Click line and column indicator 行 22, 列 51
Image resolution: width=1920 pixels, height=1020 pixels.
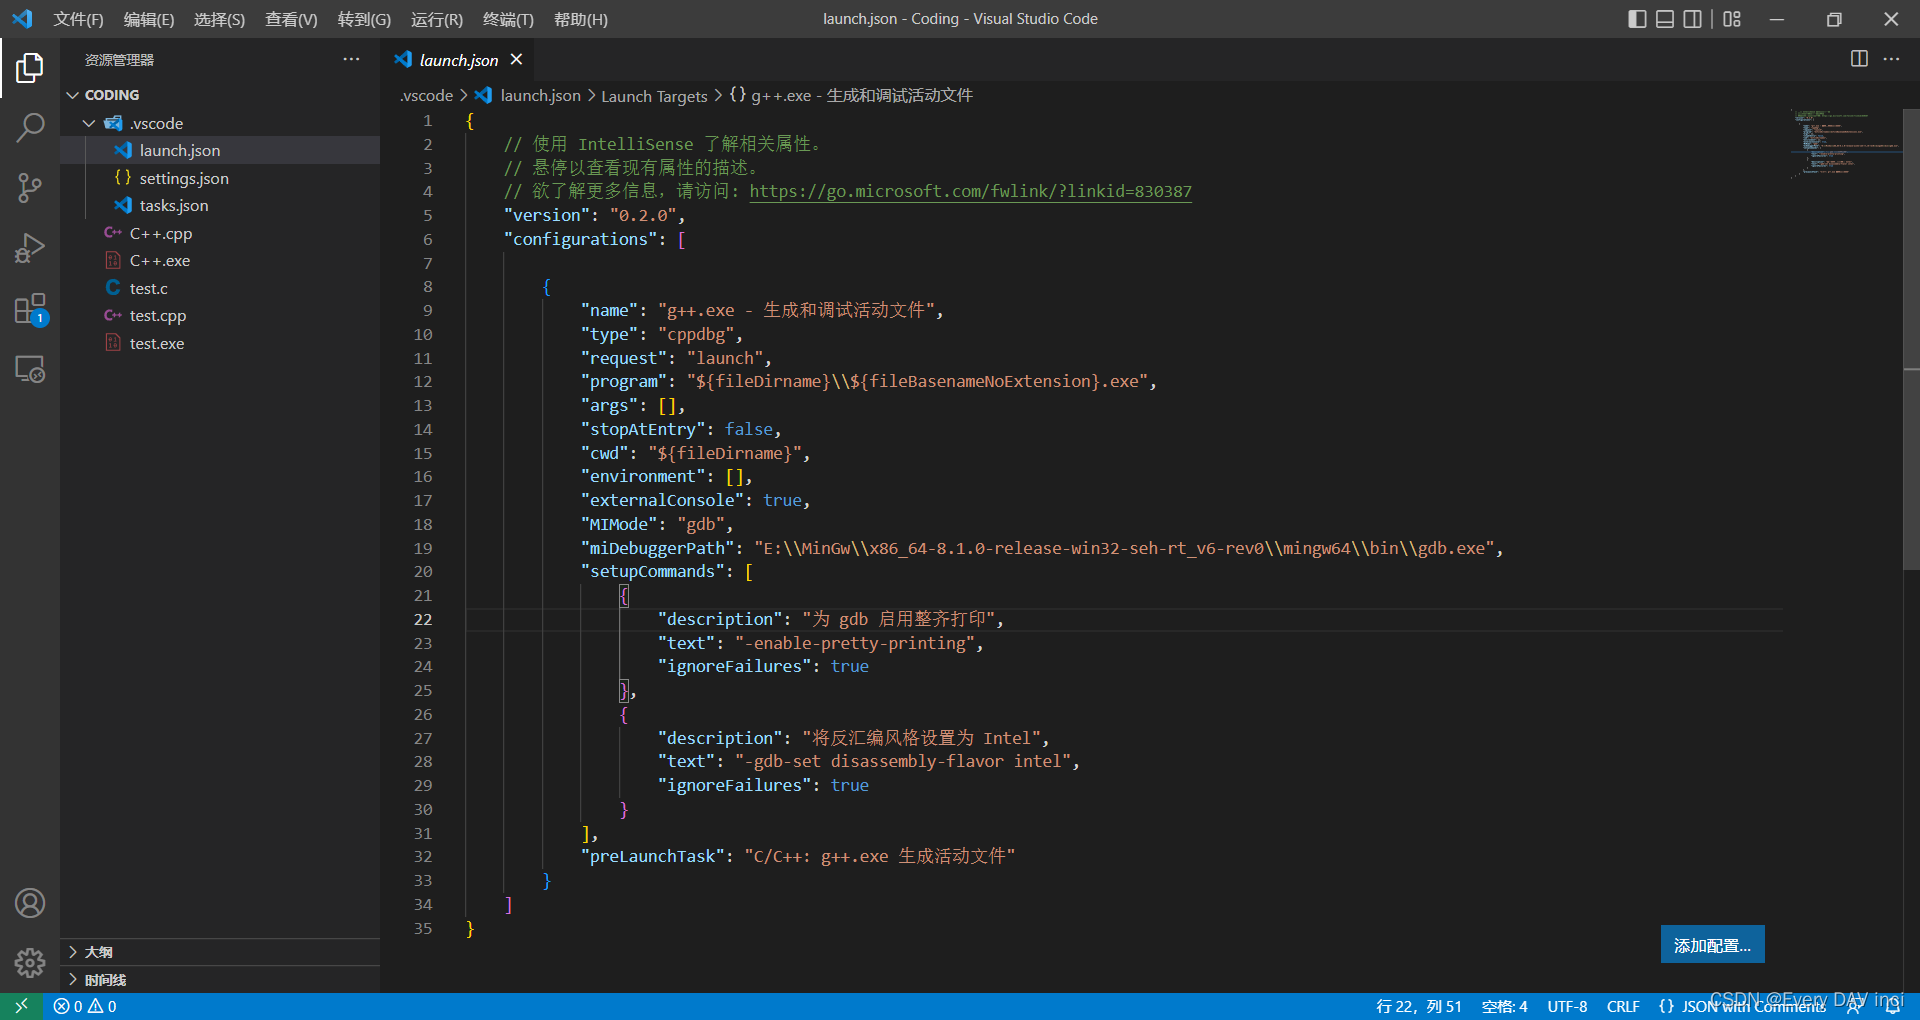point(1418,1007)
